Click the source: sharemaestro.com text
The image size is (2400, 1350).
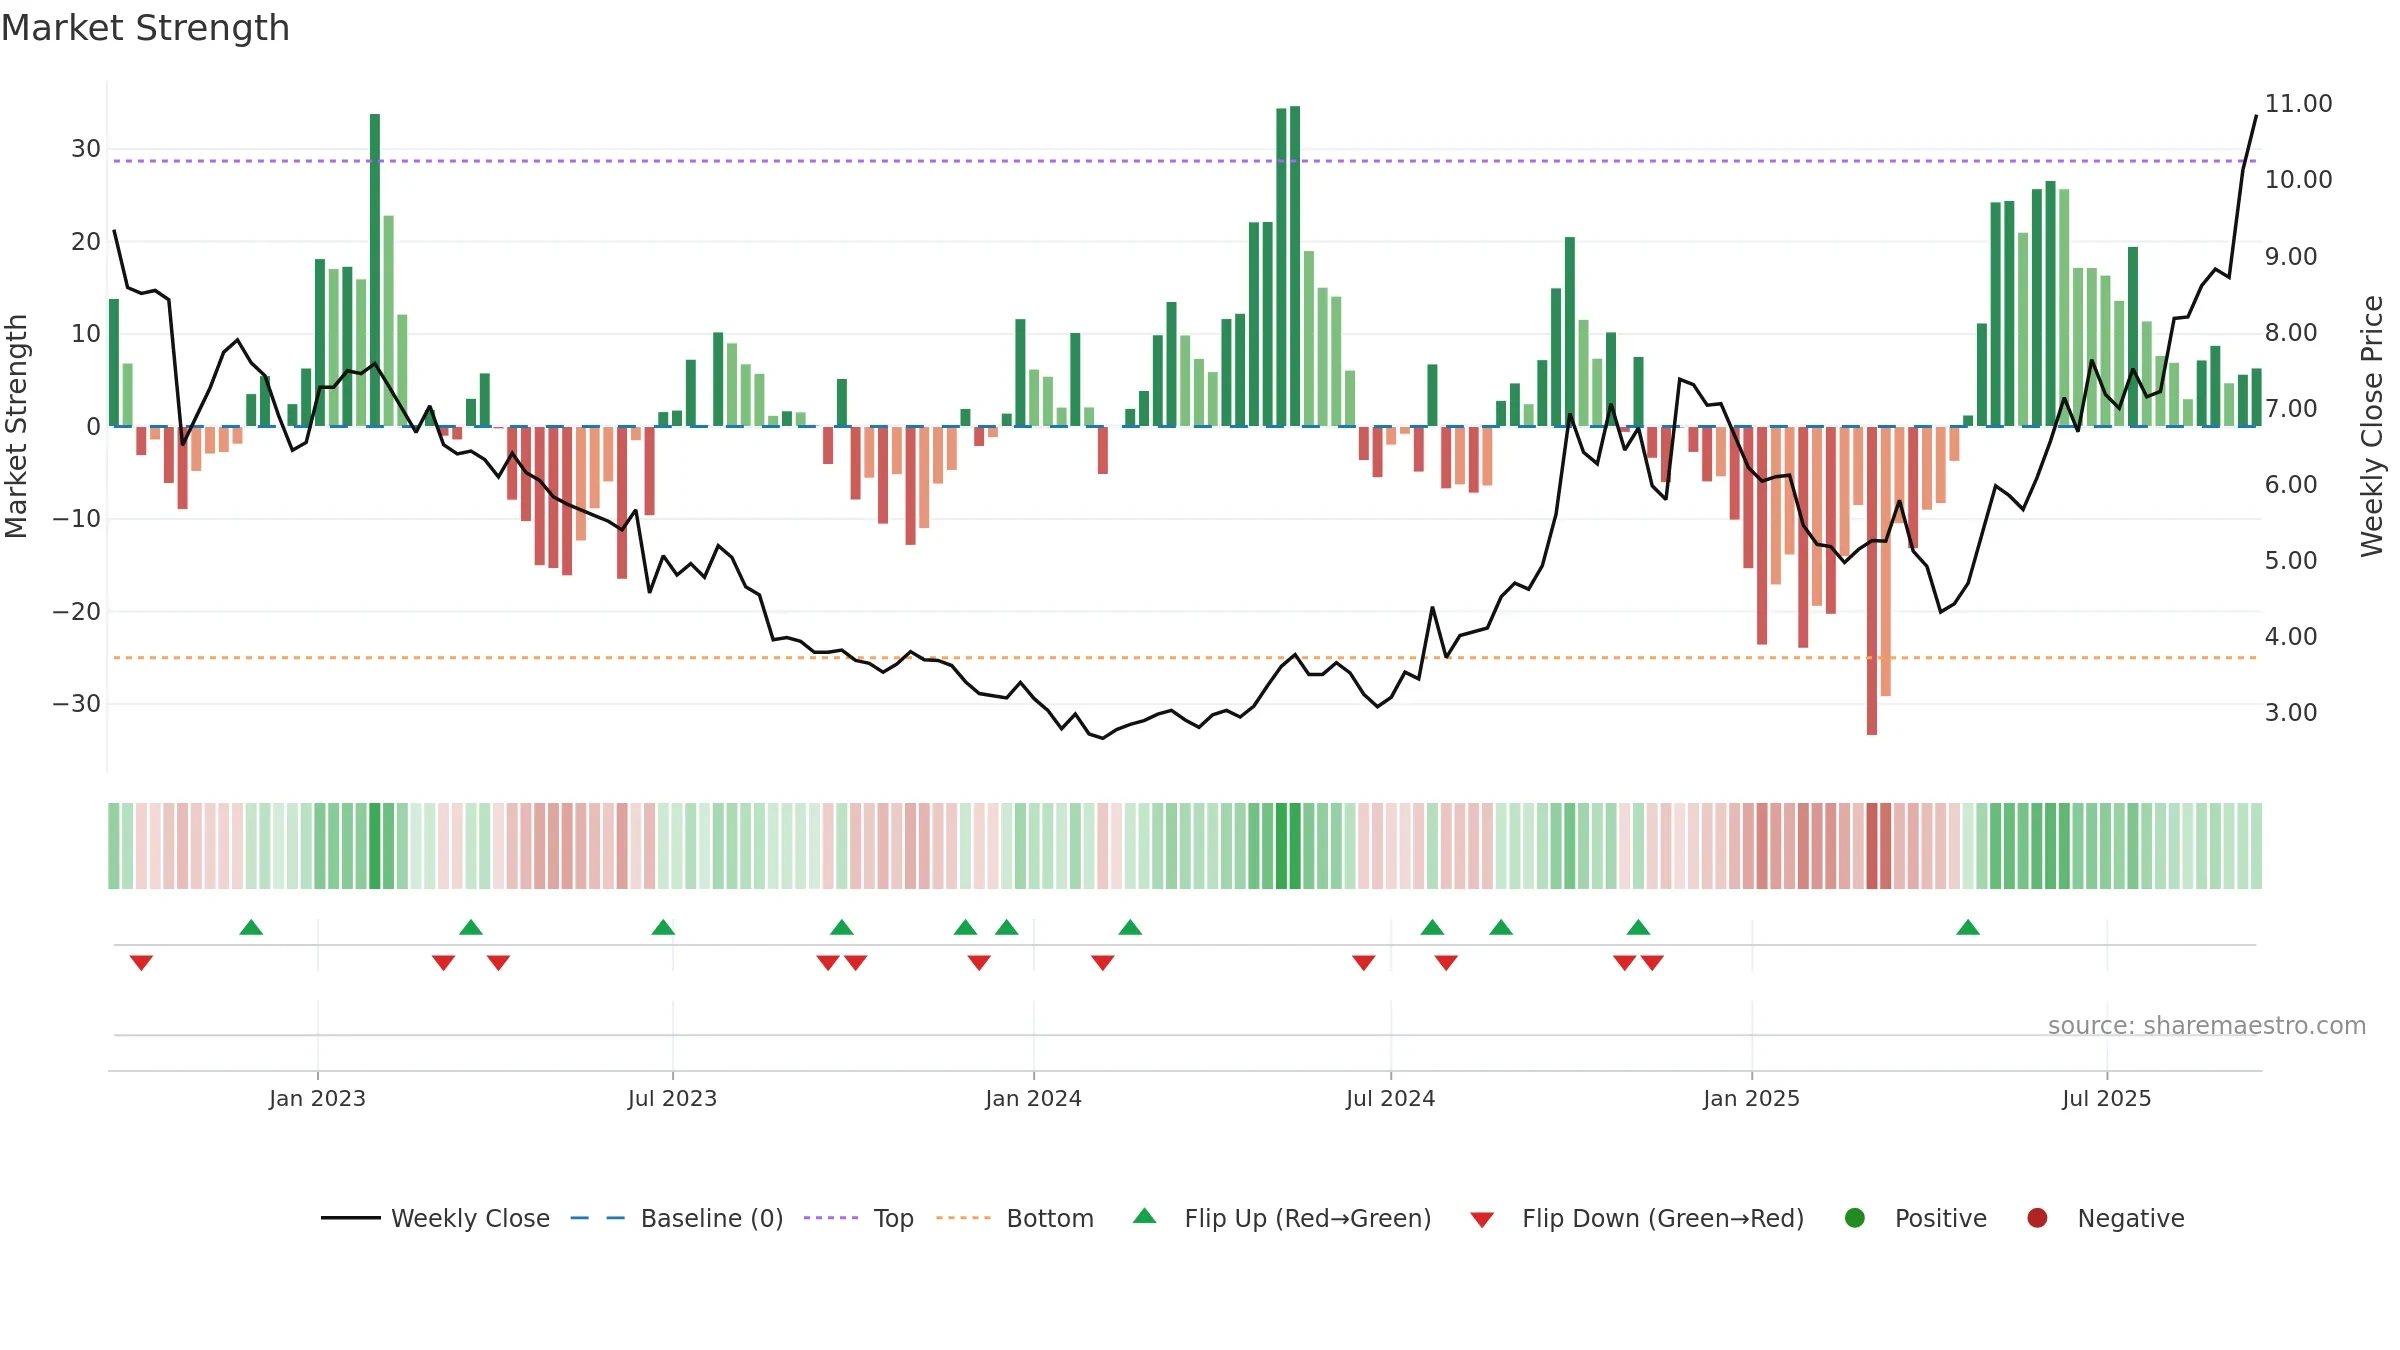click(x=2207, y=1026)
